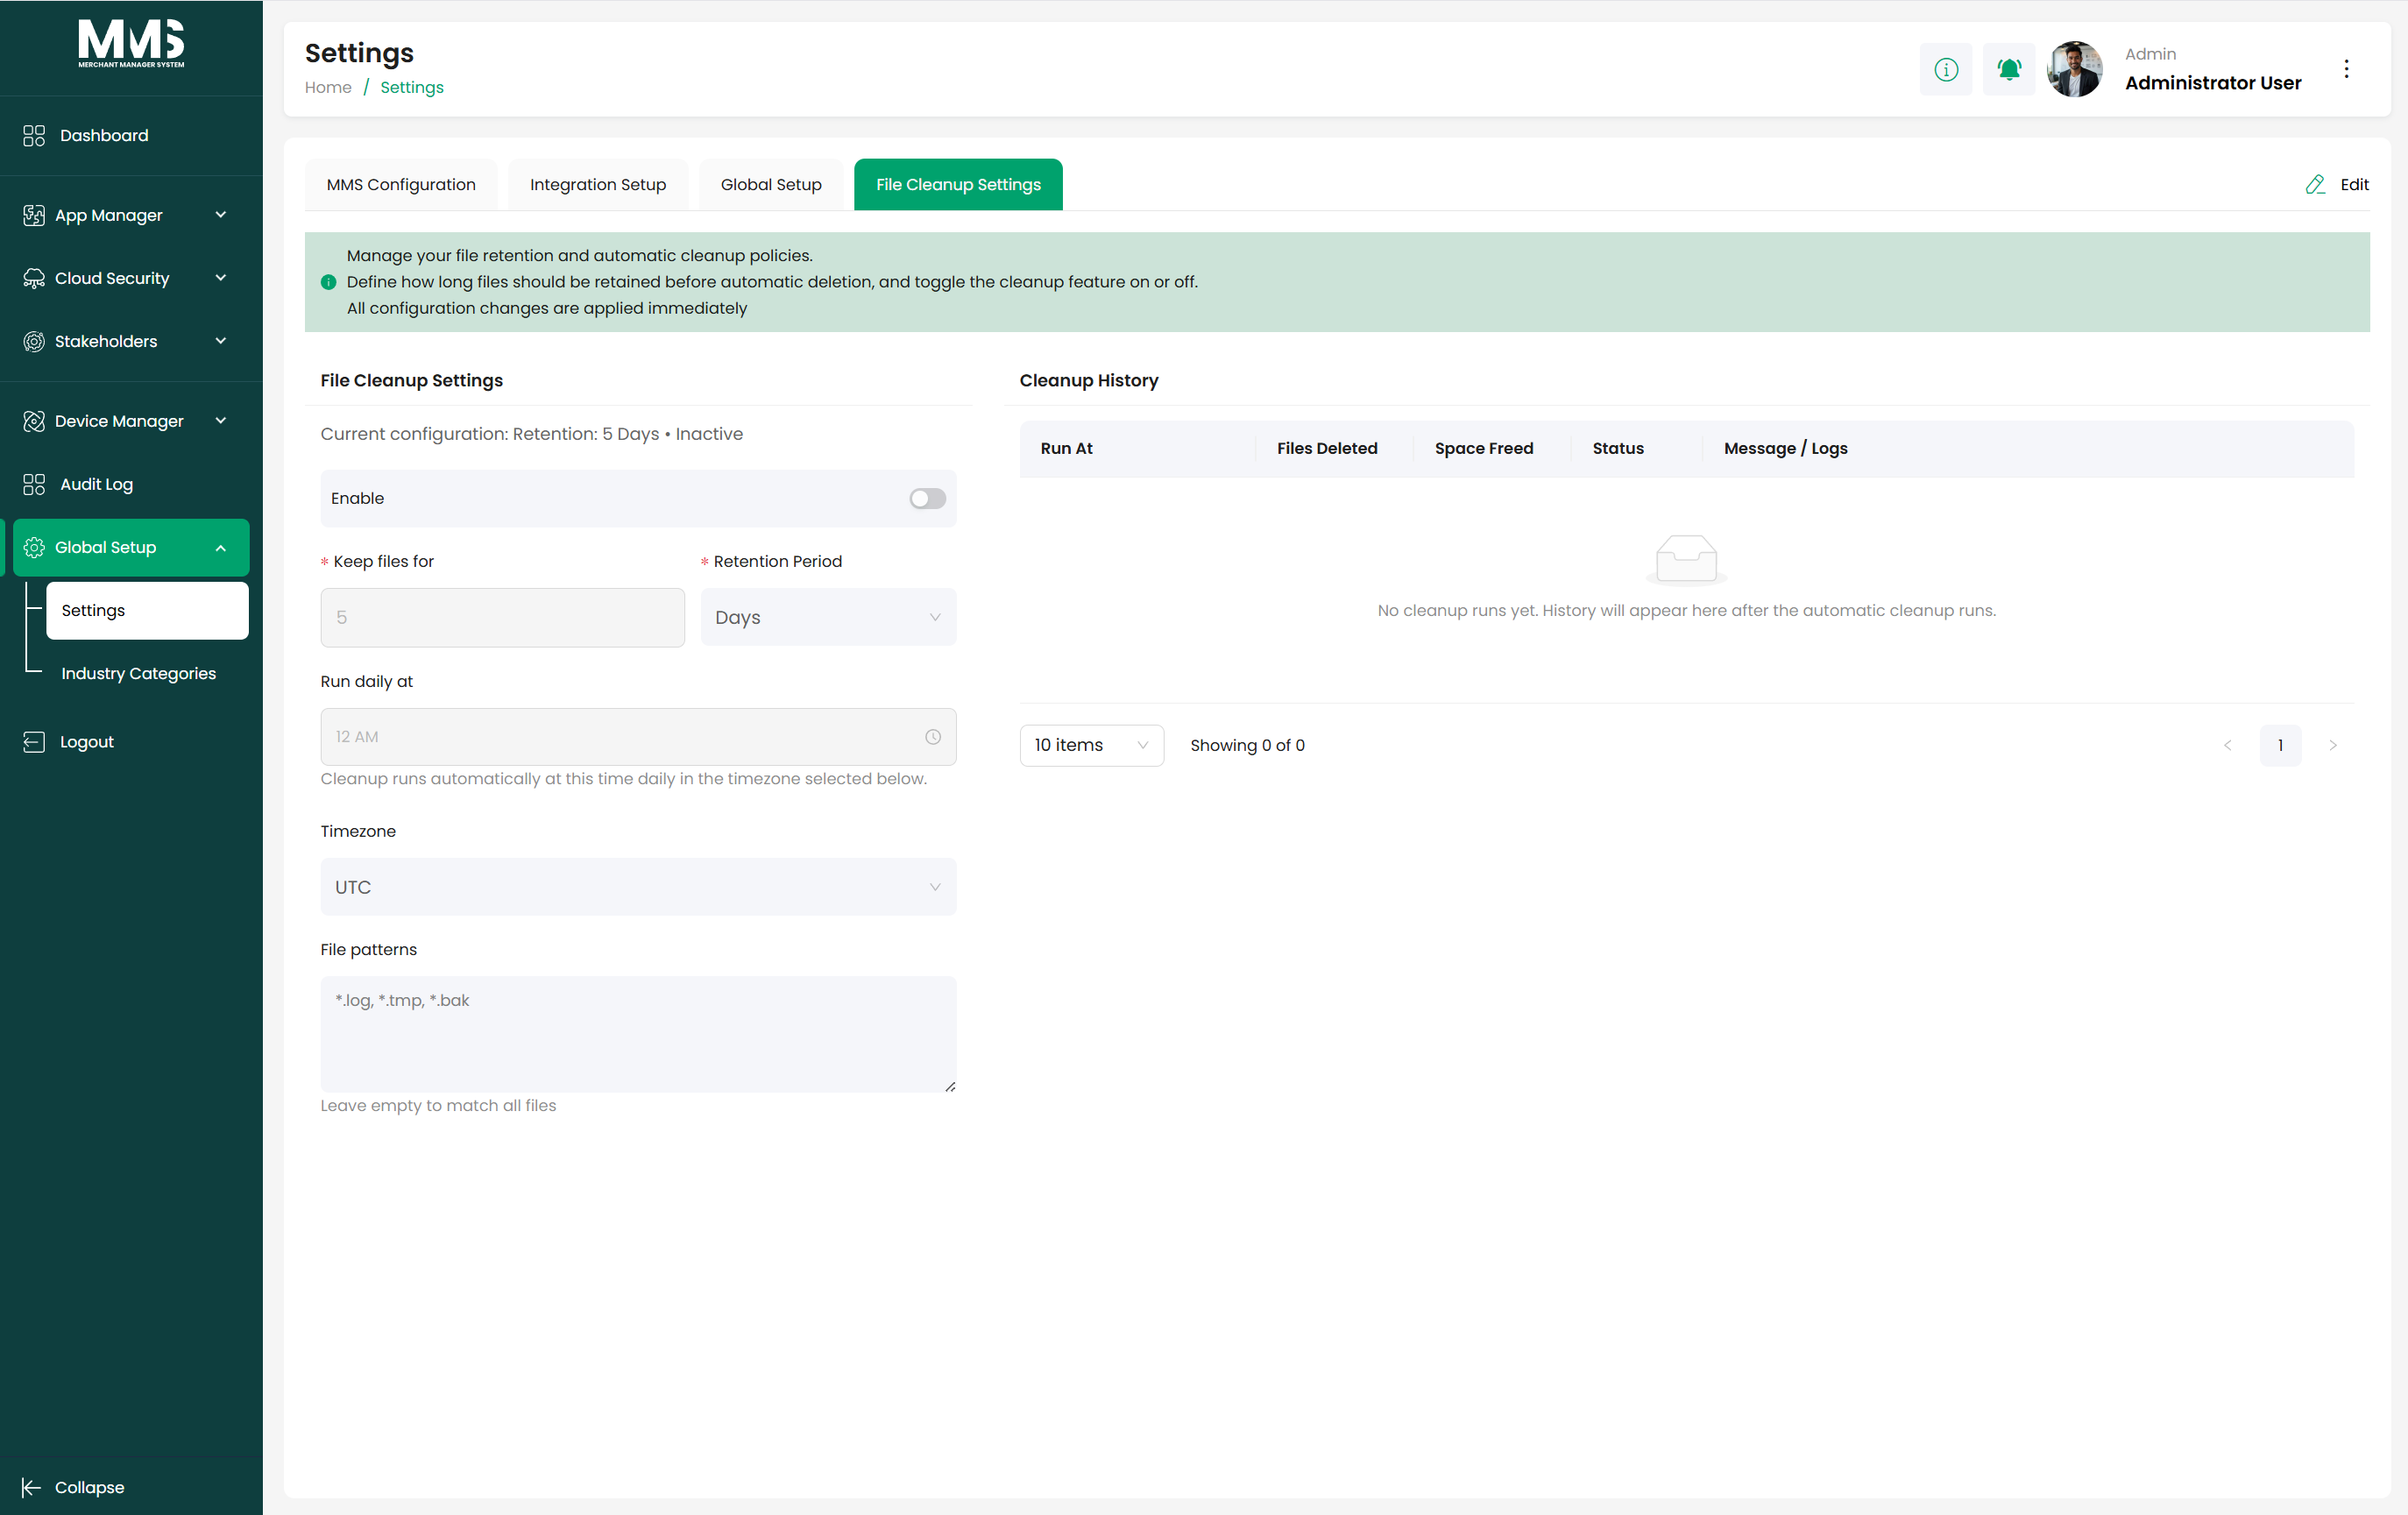Open the Retention Period Days dropdown
This screenshot has width=2408, height=1515.
[828, 617]
